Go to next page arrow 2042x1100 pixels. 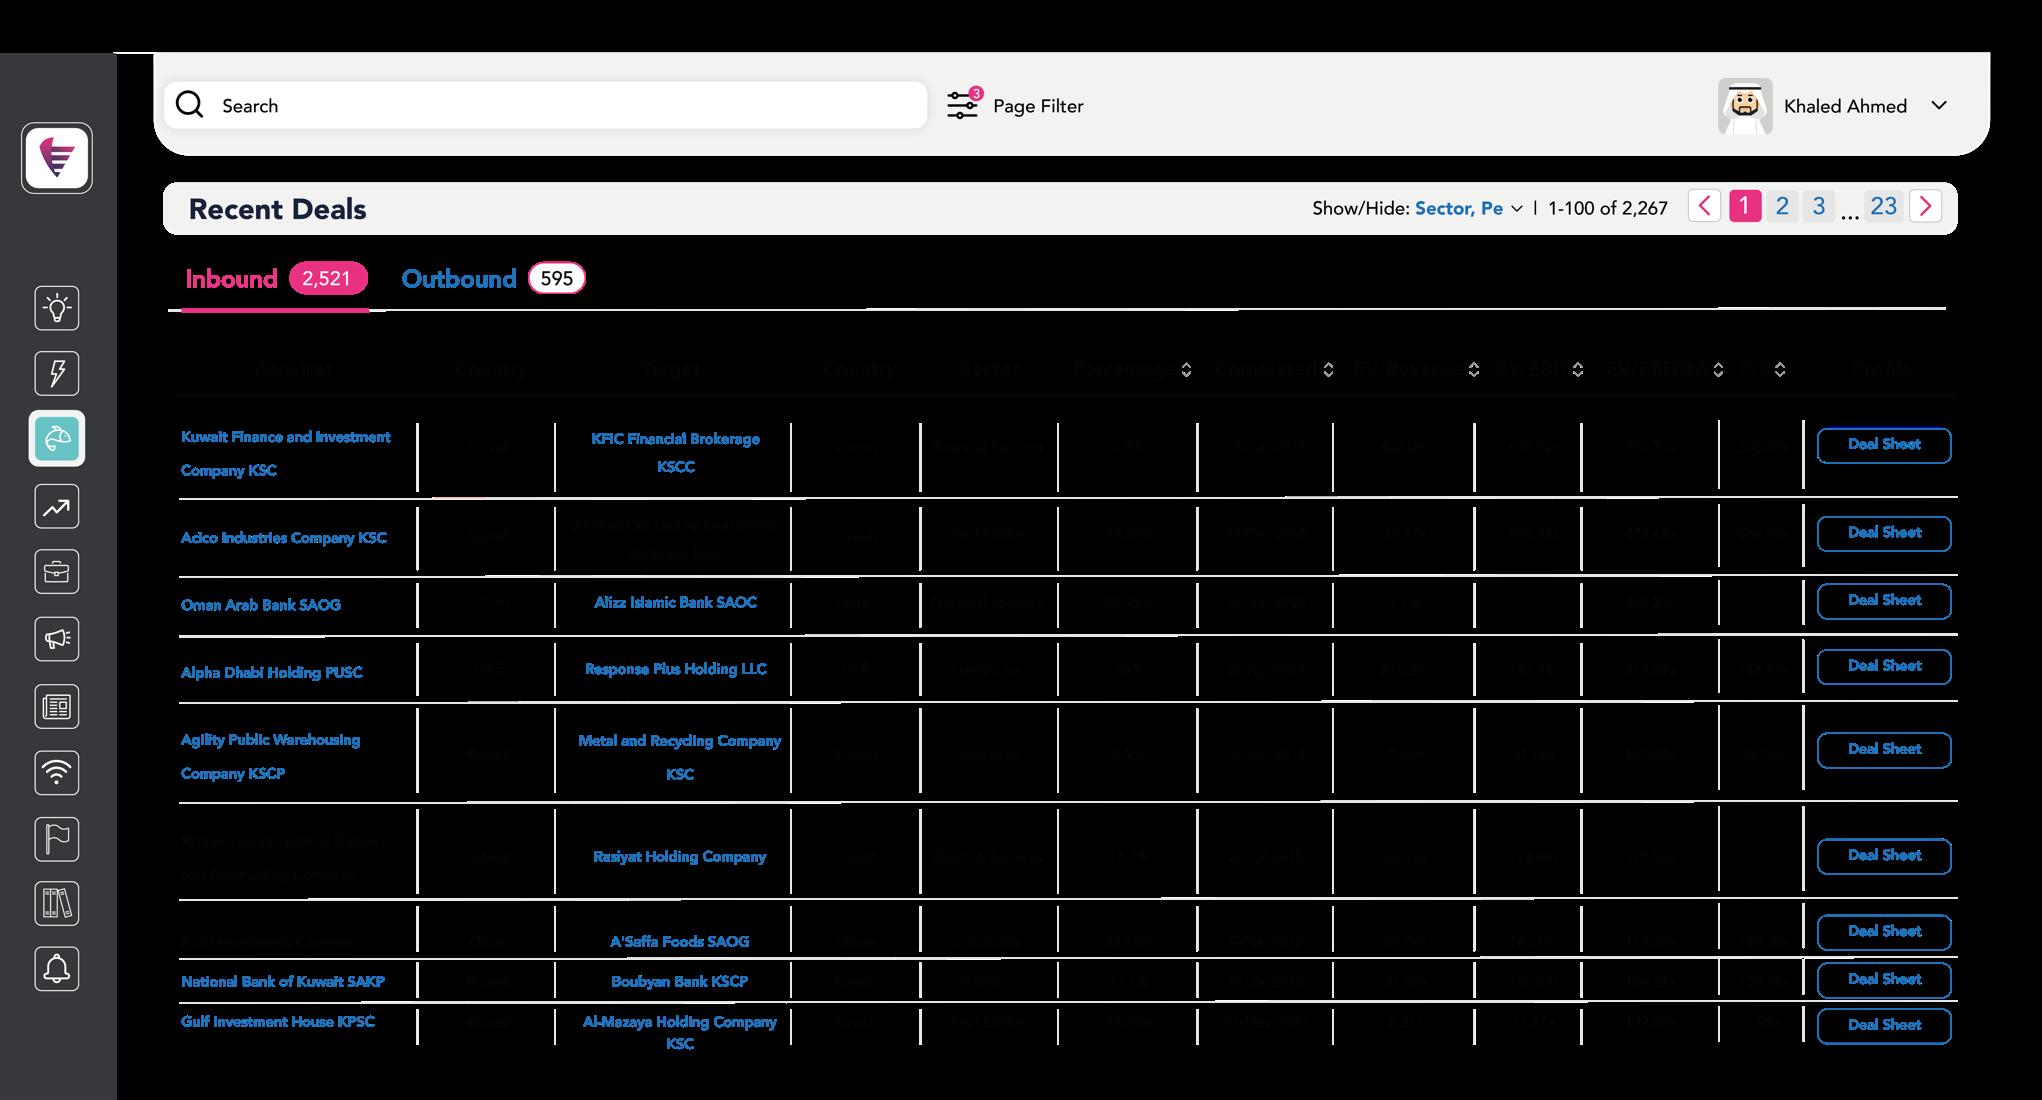click(x=1925, y=206)
